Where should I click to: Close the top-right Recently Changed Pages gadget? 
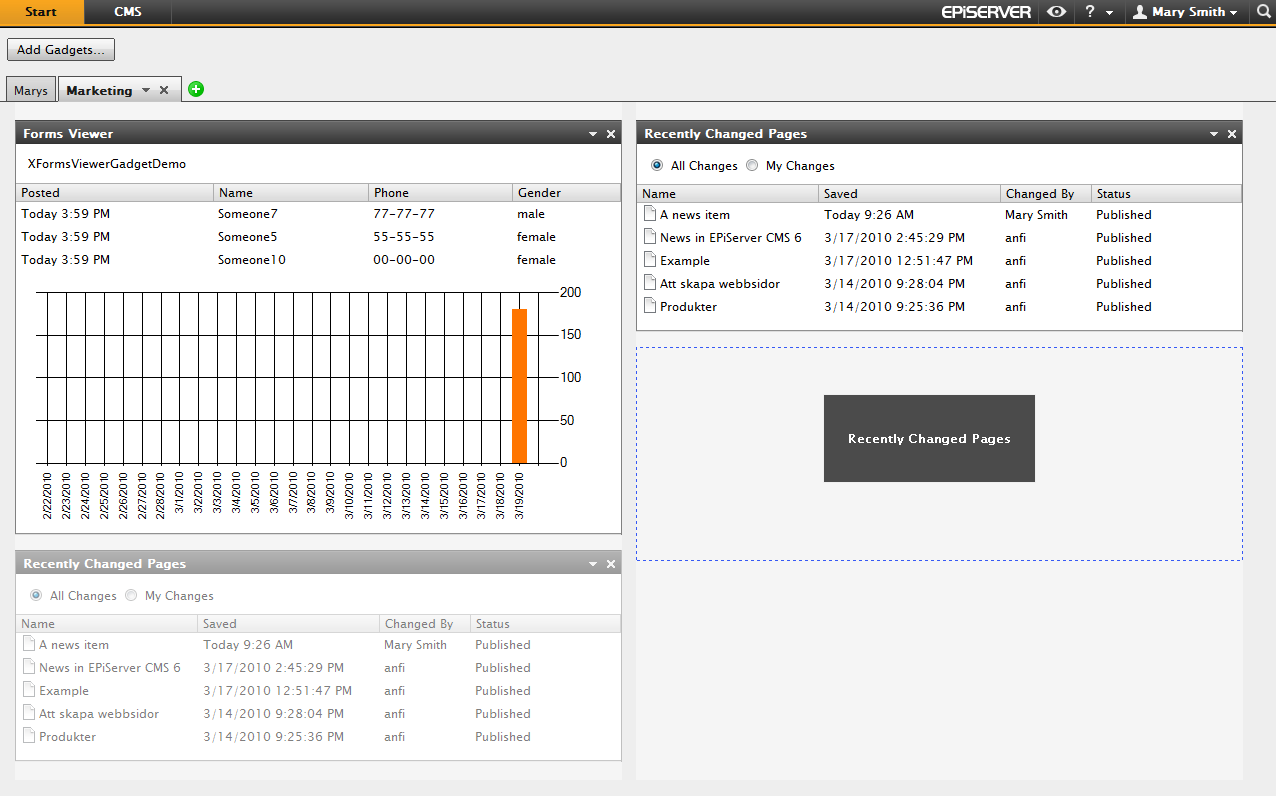click(1232, 134)
